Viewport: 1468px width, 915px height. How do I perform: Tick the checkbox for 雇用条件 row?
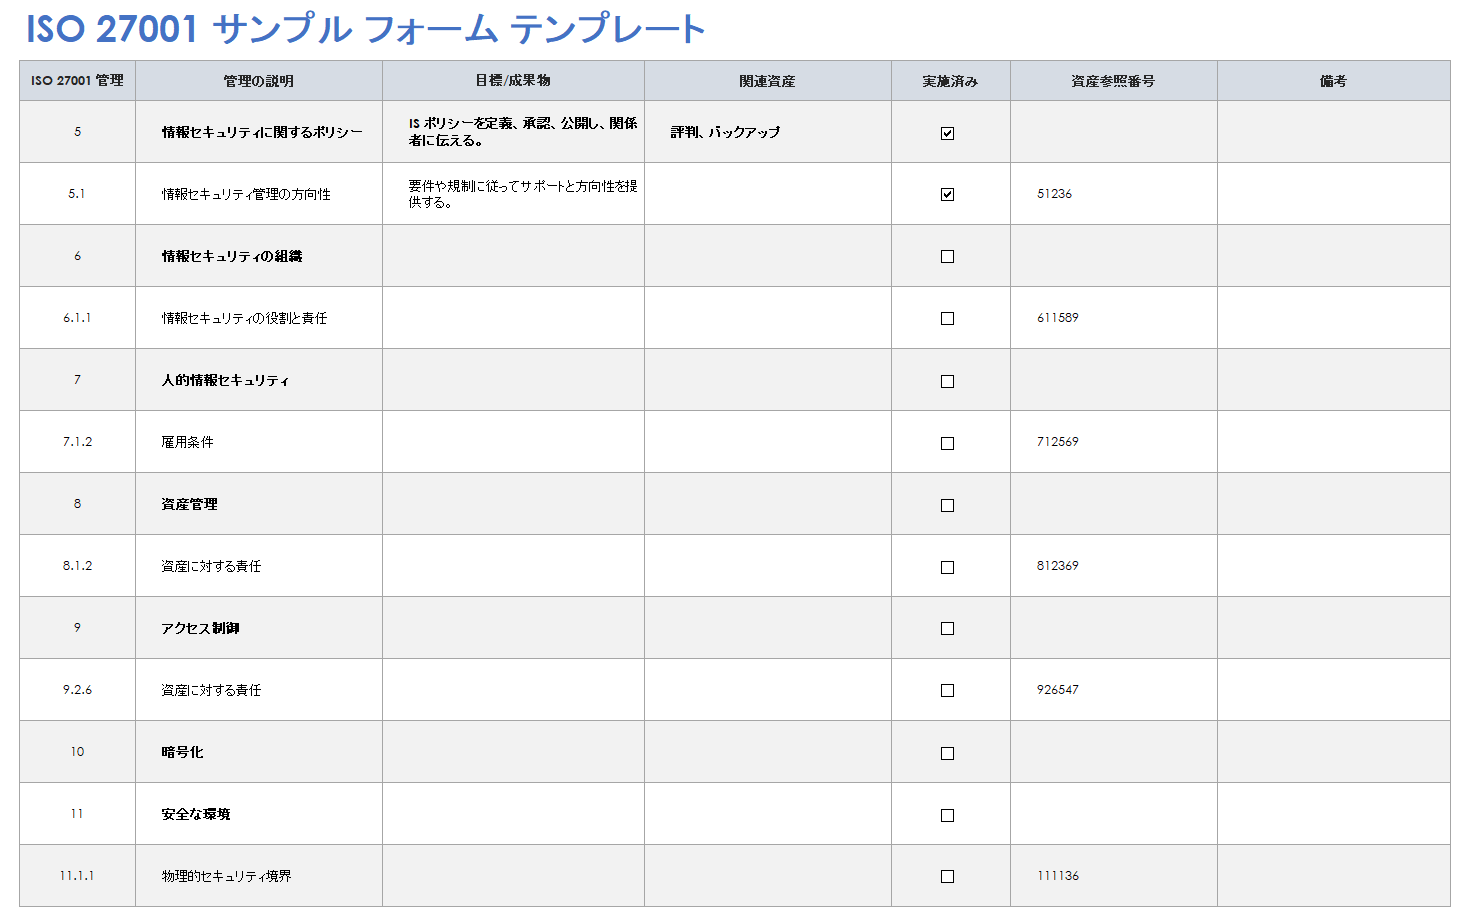coord(947,443)
